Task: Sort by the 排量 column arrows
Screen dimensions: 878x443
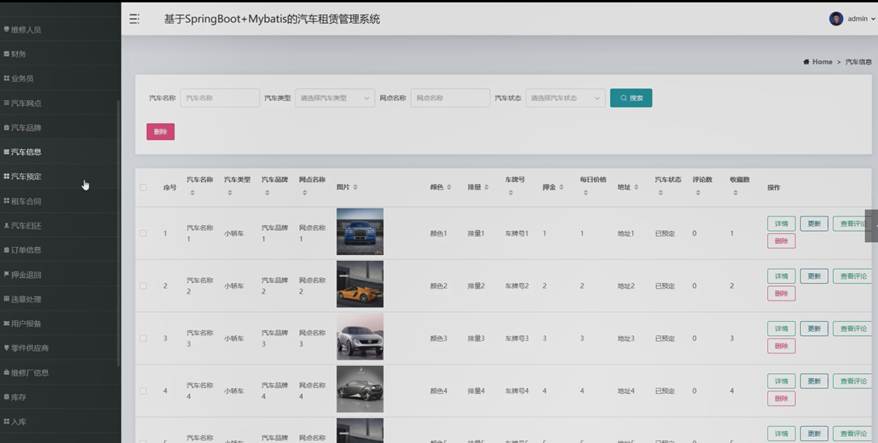Action: (487, 187)
